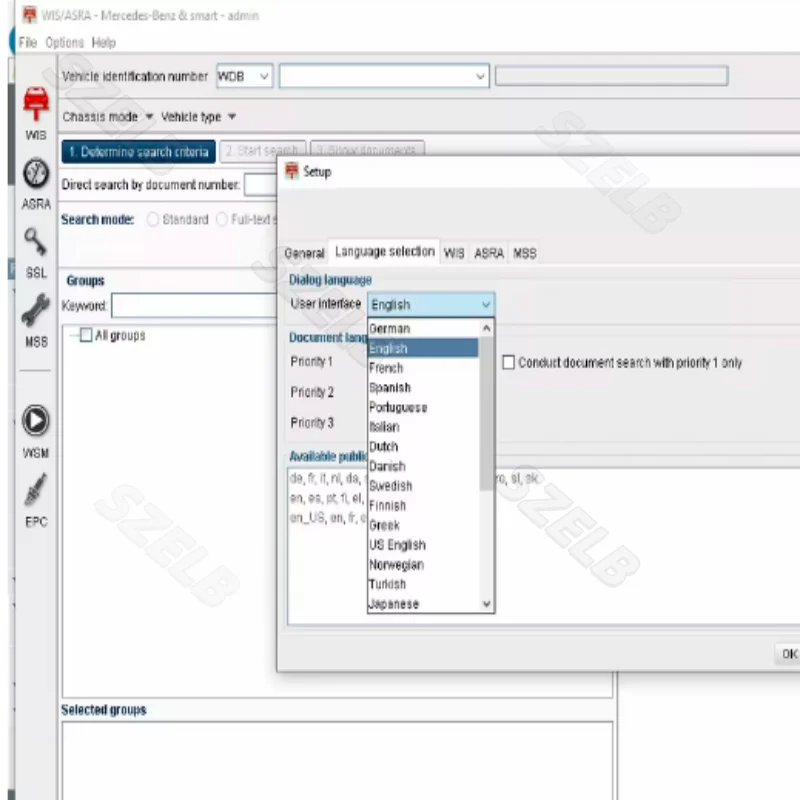The height and width of the screenshot is (800, 800).
Task: Open the ASRA module icon
Action: (36, 173)
